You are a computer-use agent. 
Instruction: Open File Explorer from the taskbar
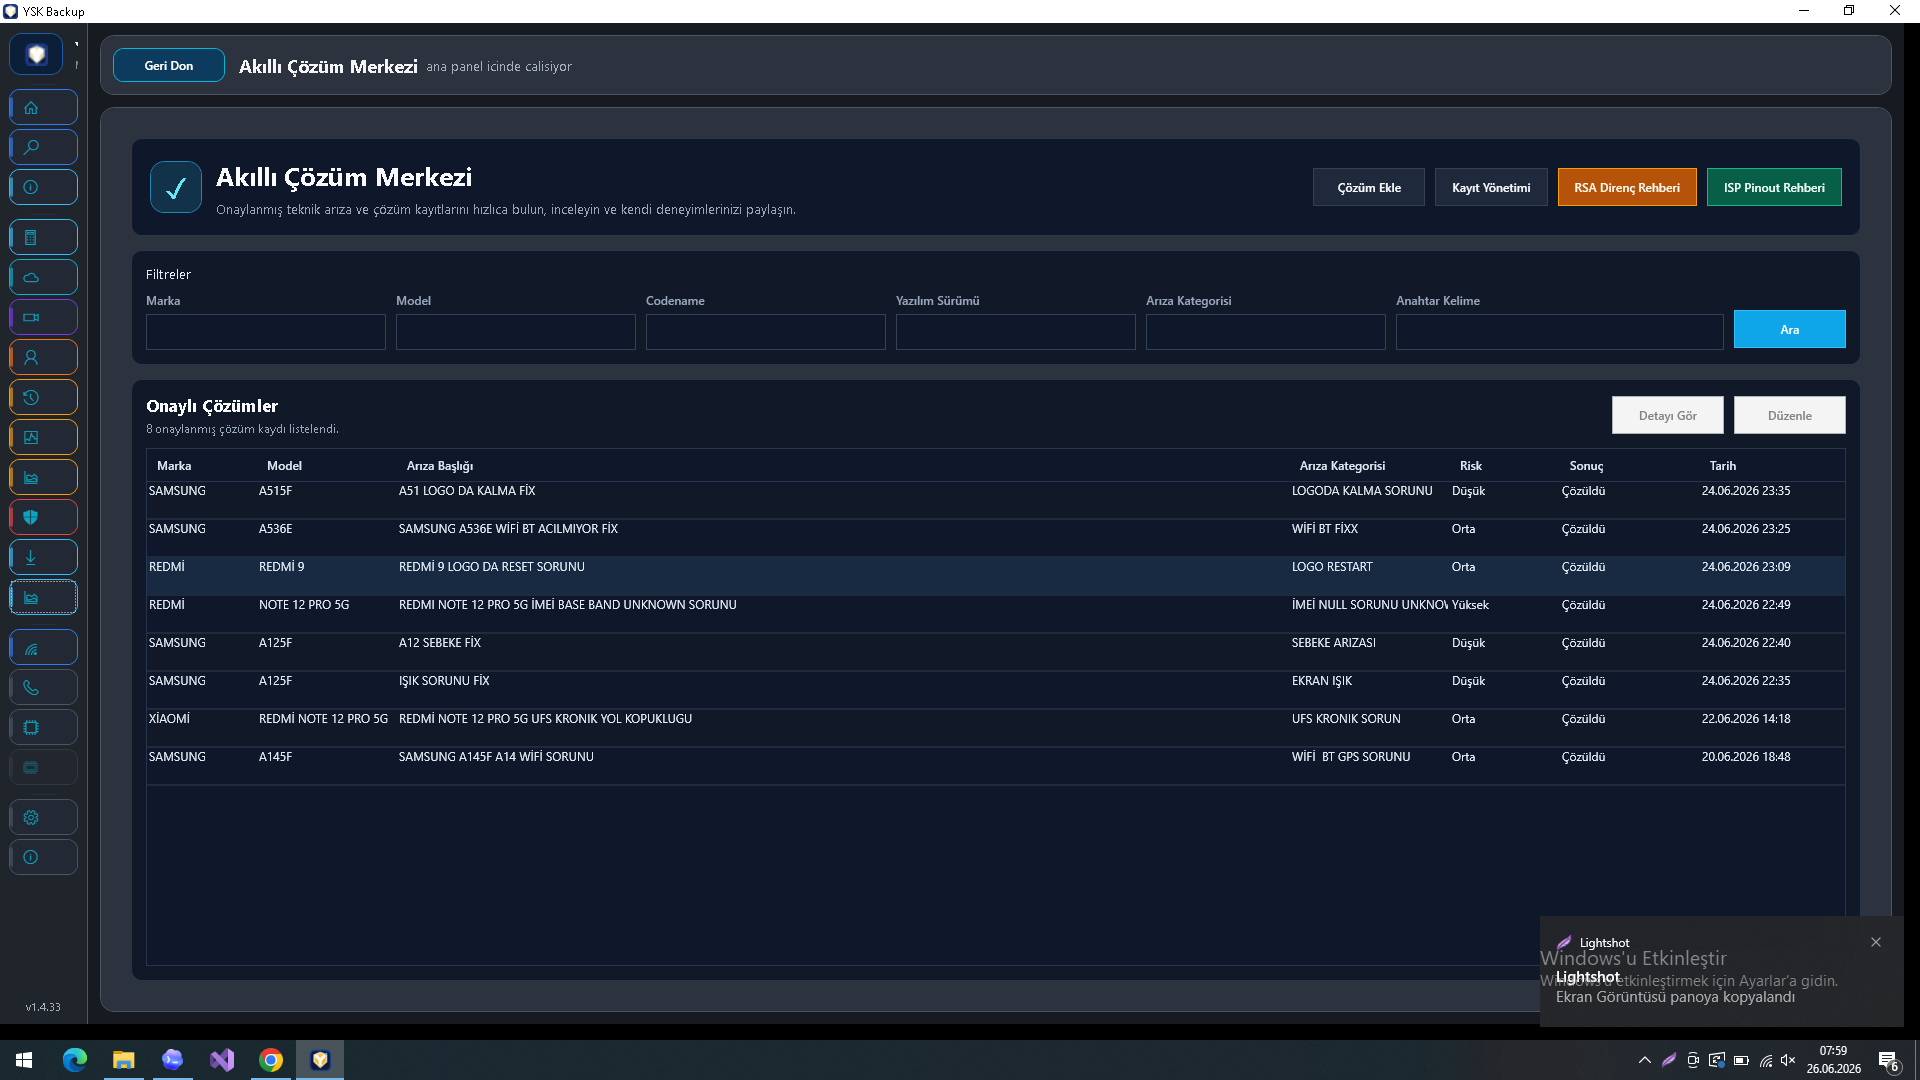point(124,1060)
